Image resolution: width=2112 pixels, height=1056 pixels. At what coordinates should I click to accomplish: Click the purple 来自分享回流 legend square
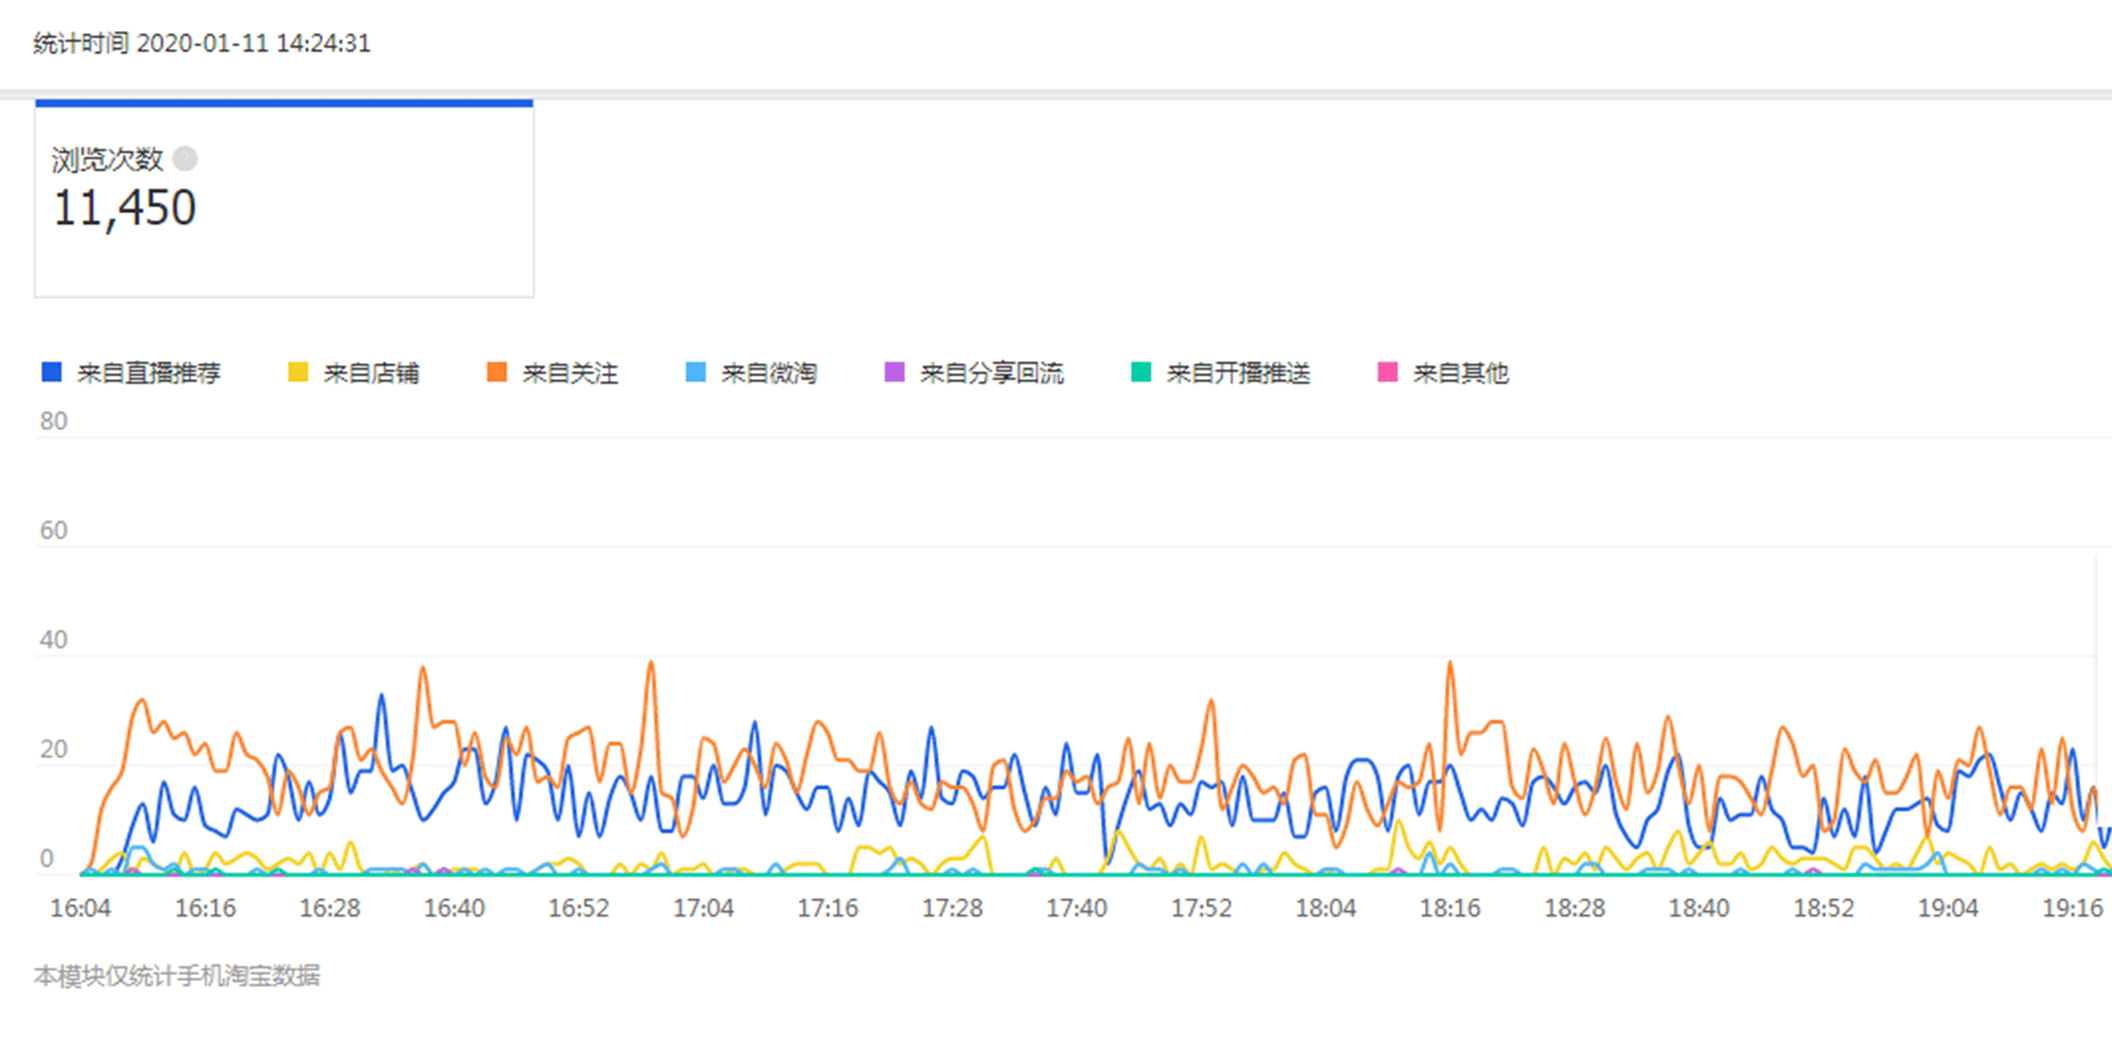894,373
